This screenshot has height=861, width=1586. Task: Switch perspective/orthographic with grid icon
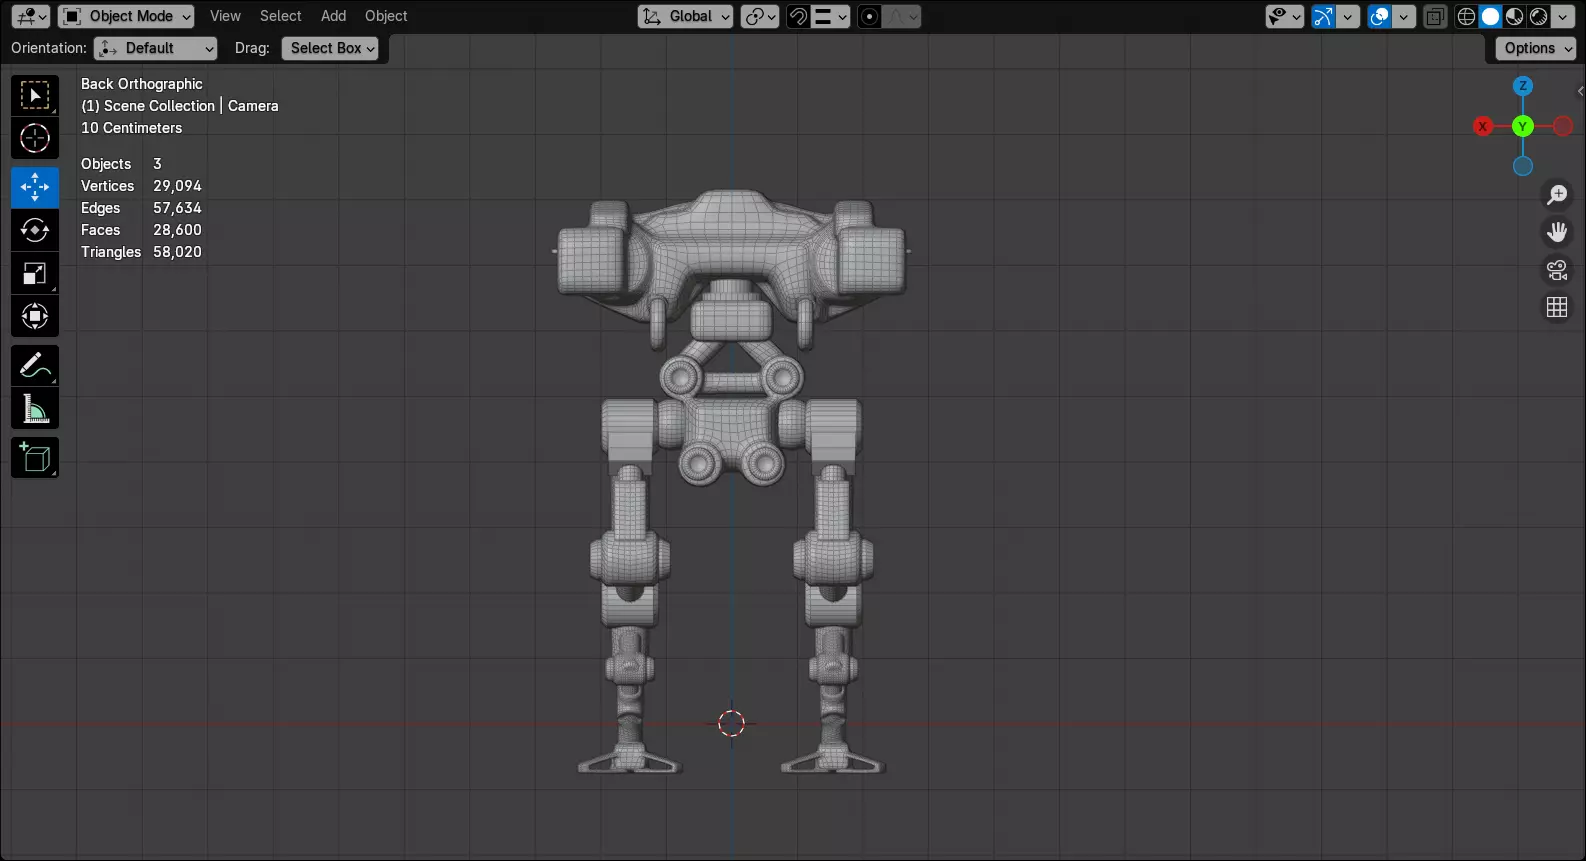pyautogui.click(x=1557, y=307)
